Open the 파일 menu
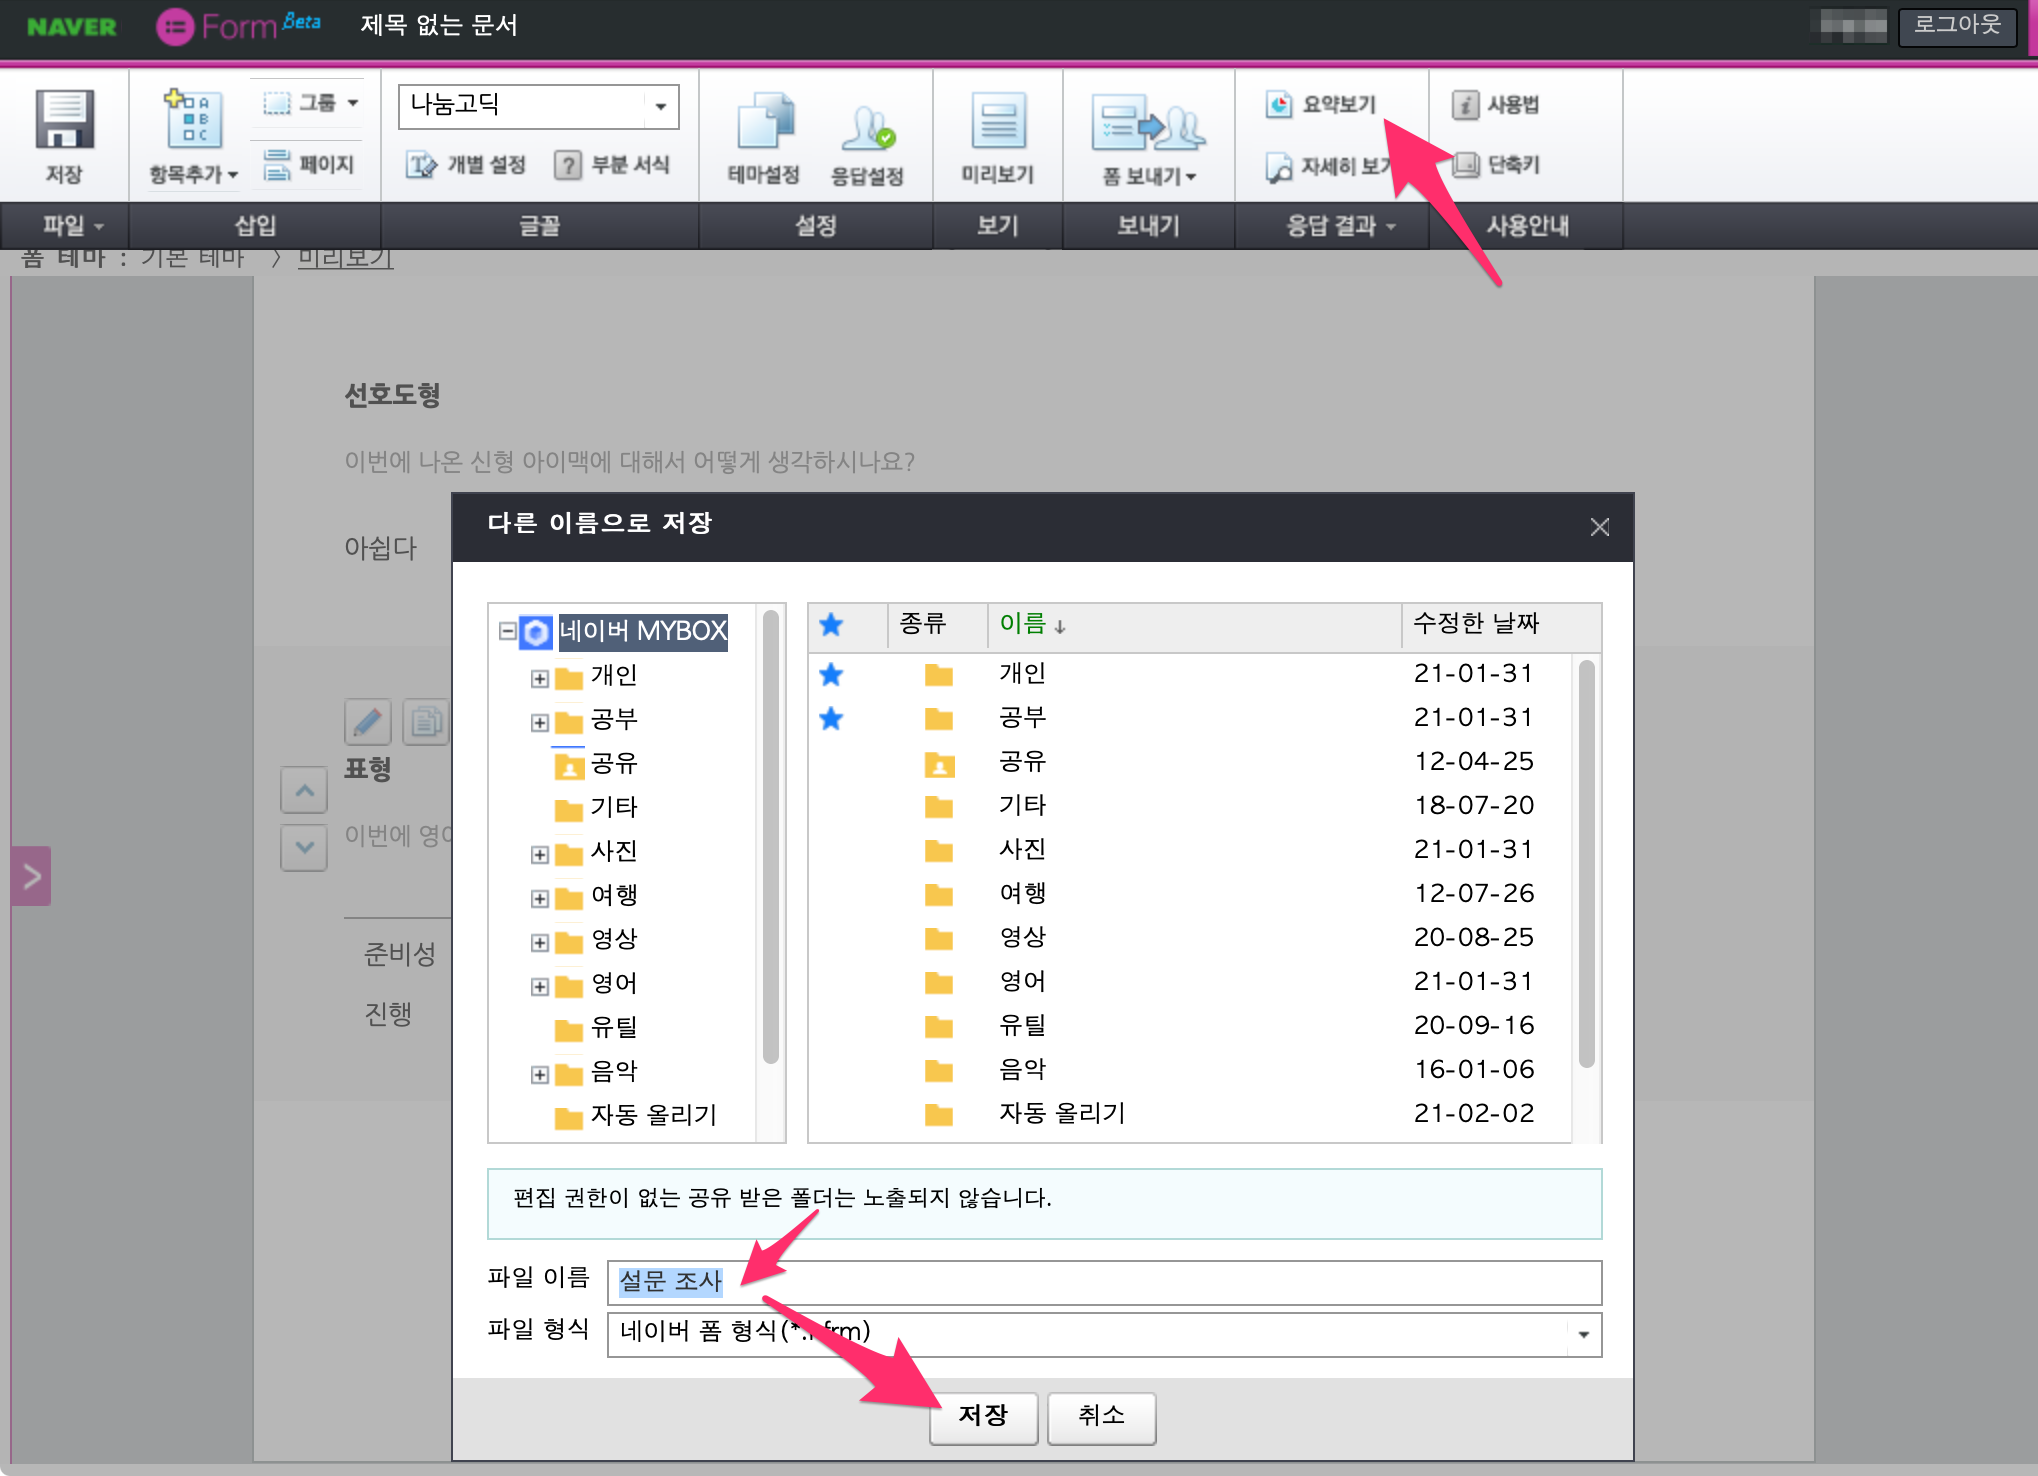Image resolution: width=2038 pixels, height=1476 pixels. (x=70, y=226)
